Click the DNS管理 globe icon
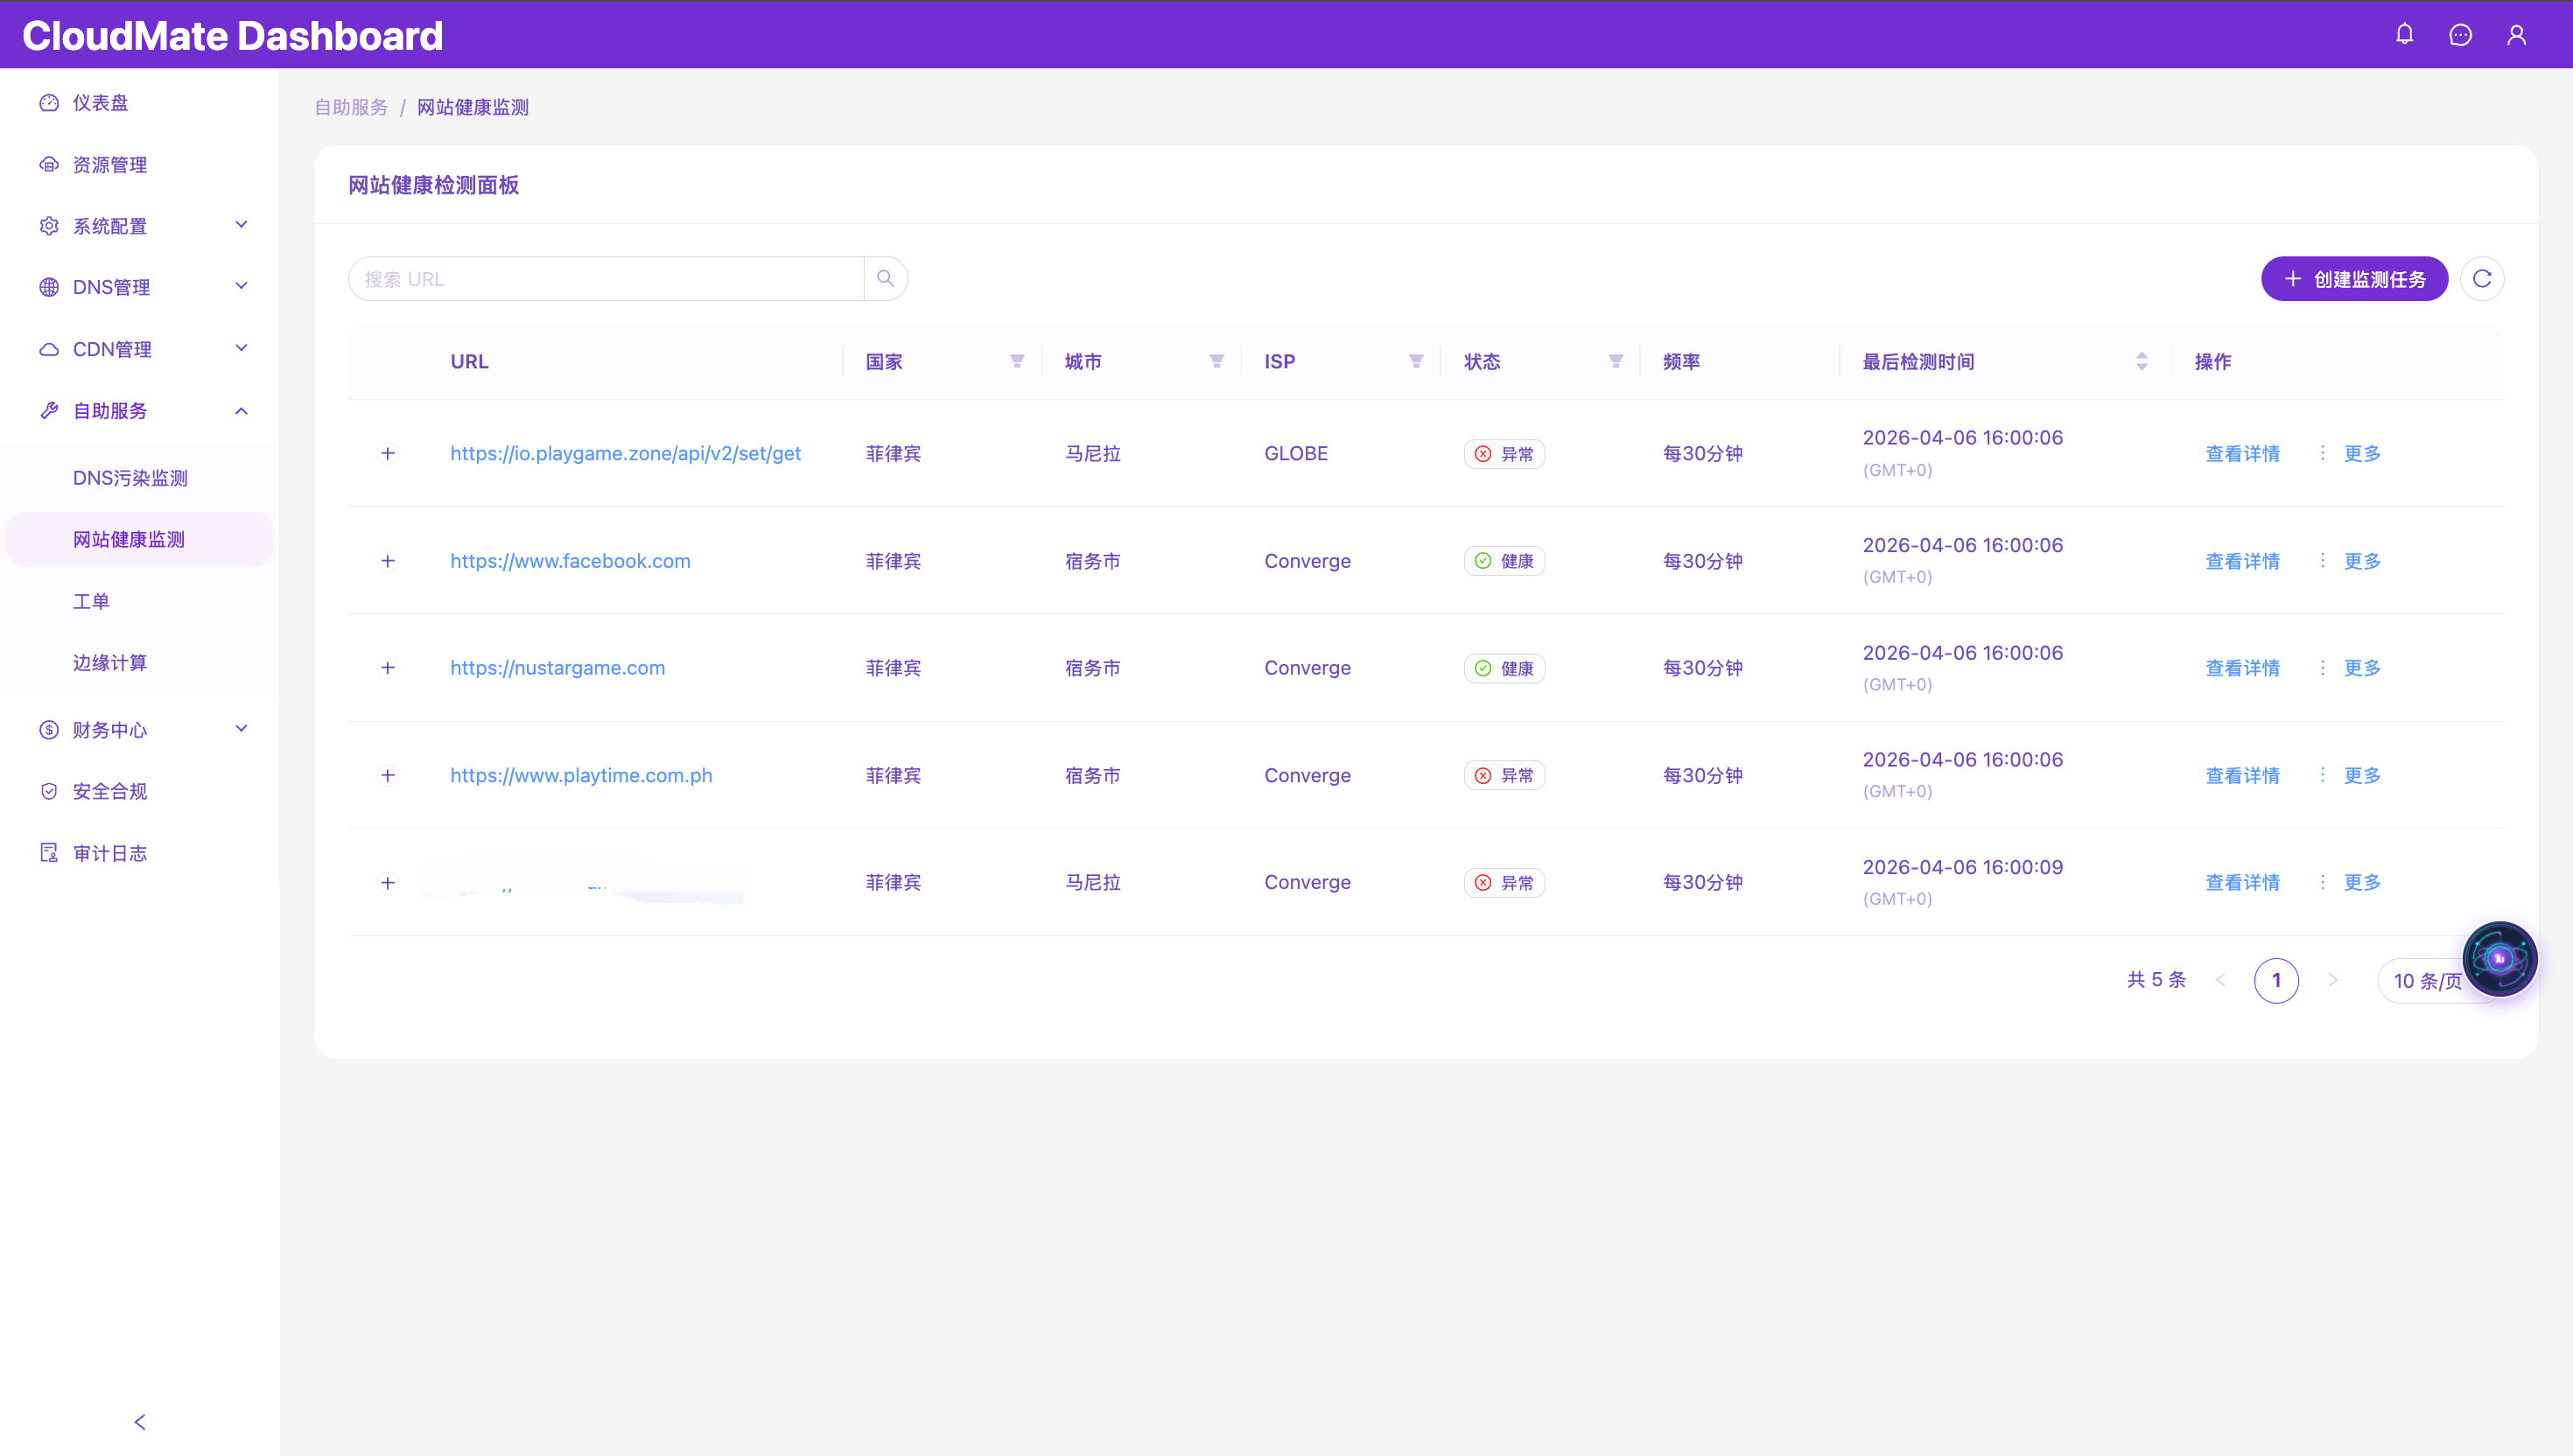Viewport: 2573px width, 1456px height. pos(49,287)
